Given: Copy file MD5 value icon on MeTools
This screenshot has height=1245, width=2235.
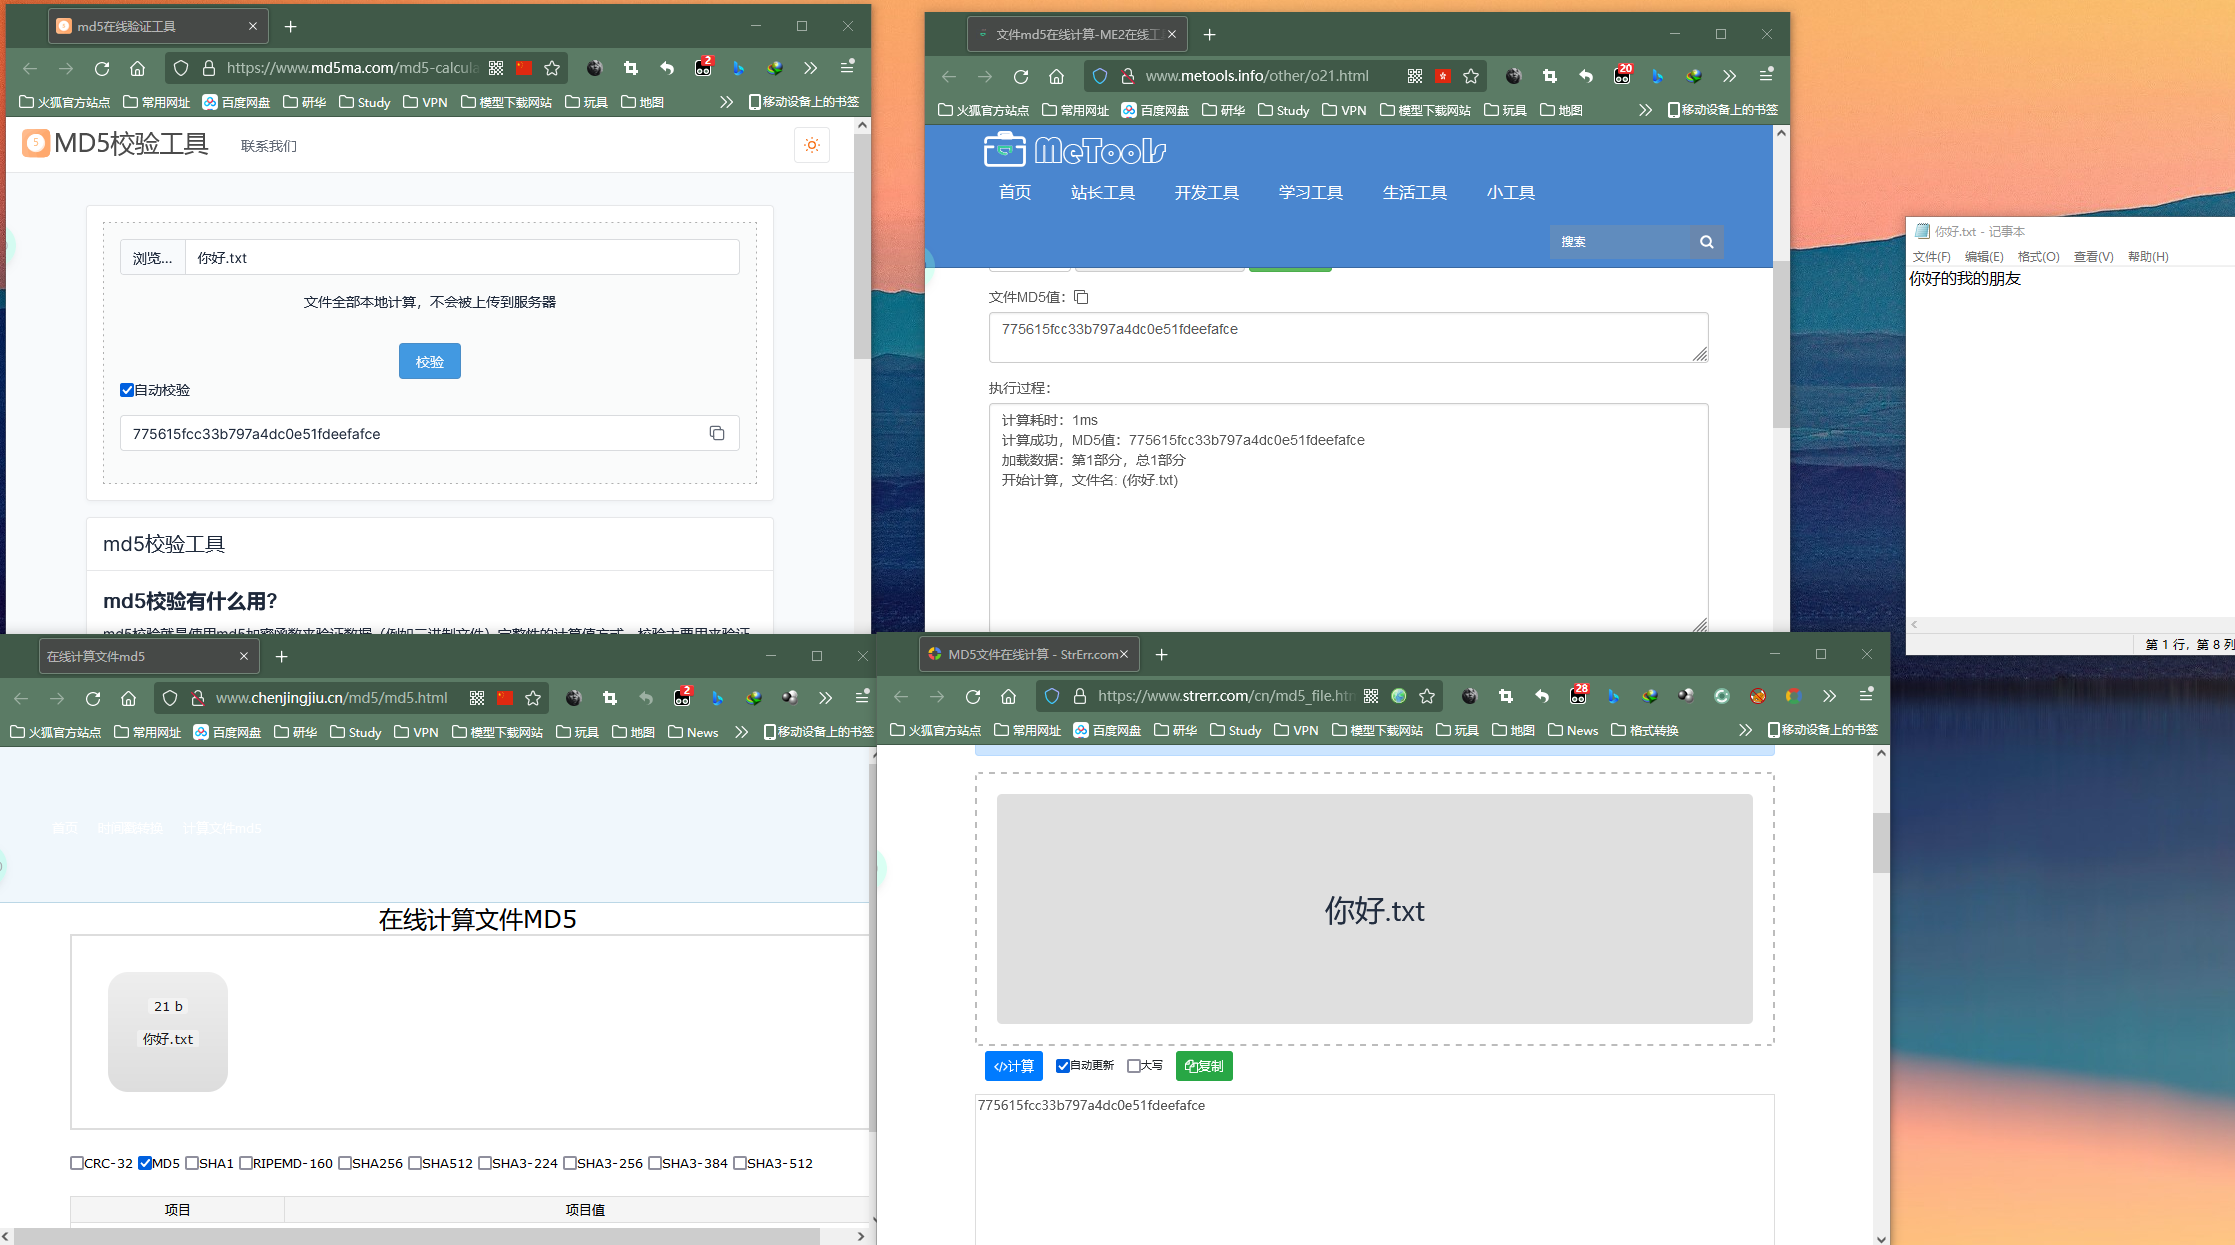Looking at the screenshot, I should [1081, 297].
